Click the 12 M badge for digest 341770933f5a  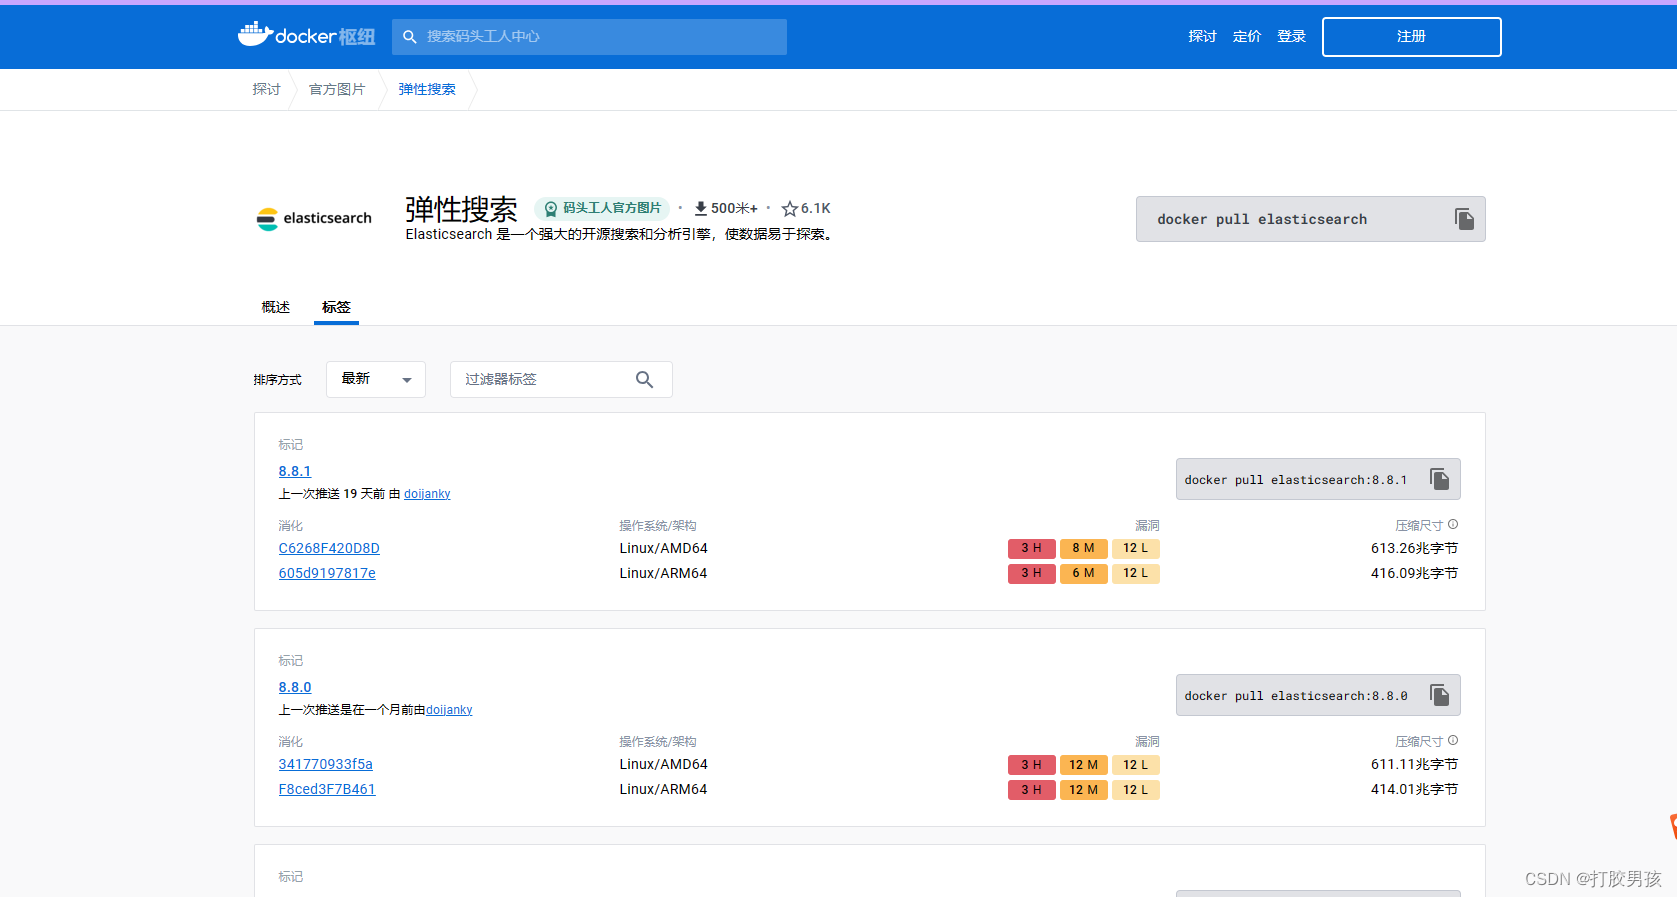[x=1083, y=765]
